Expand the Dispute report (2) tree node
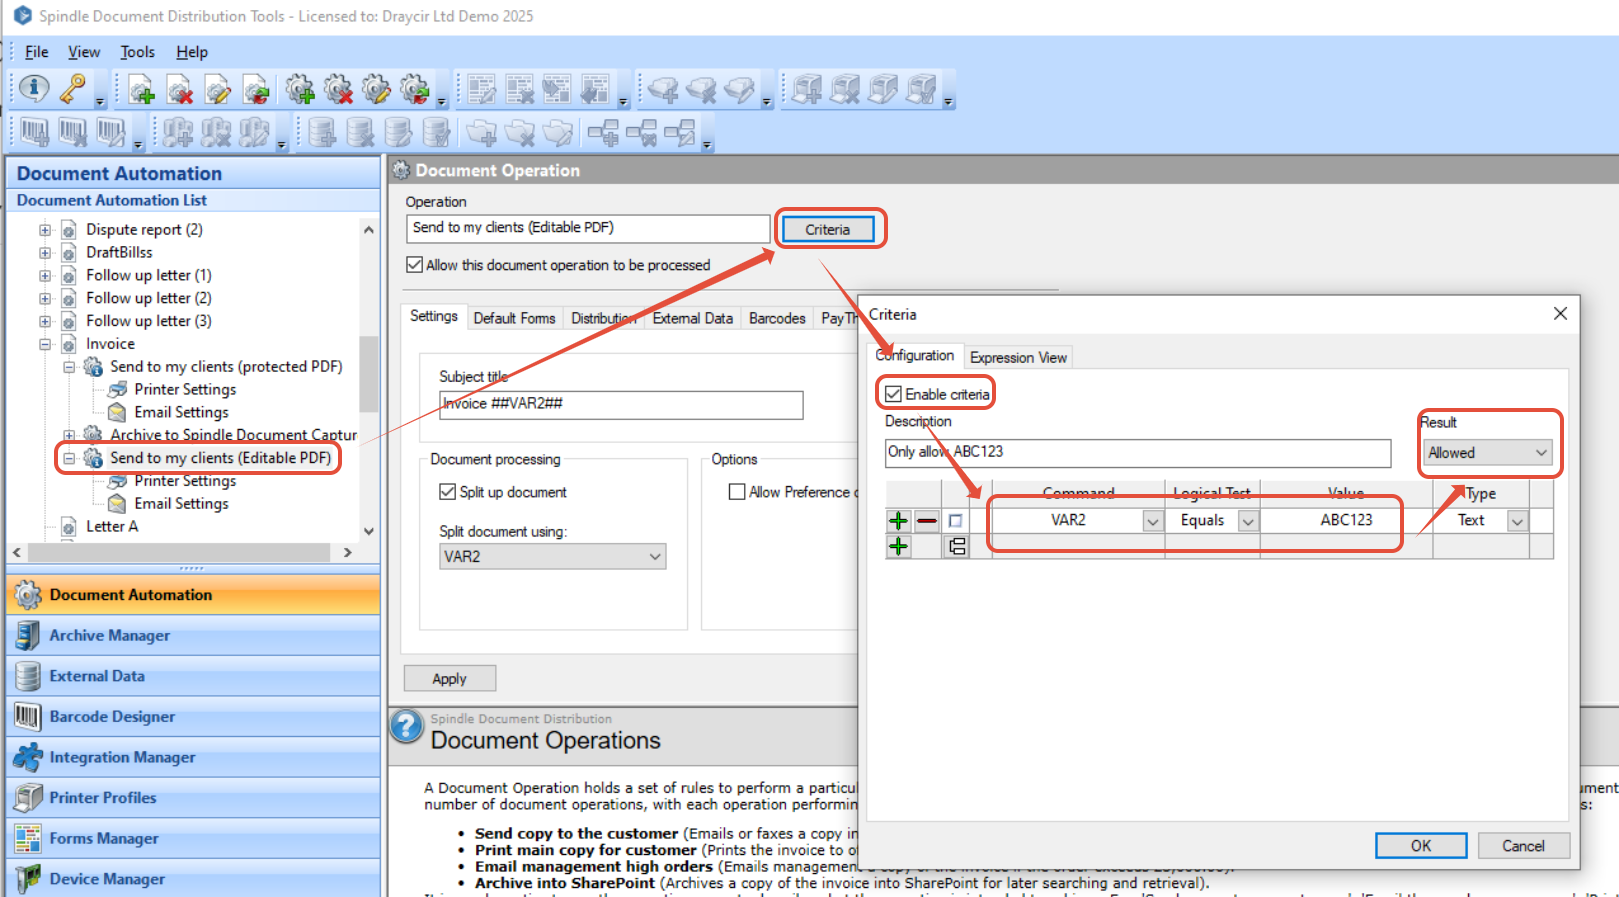 click(45, 229)
